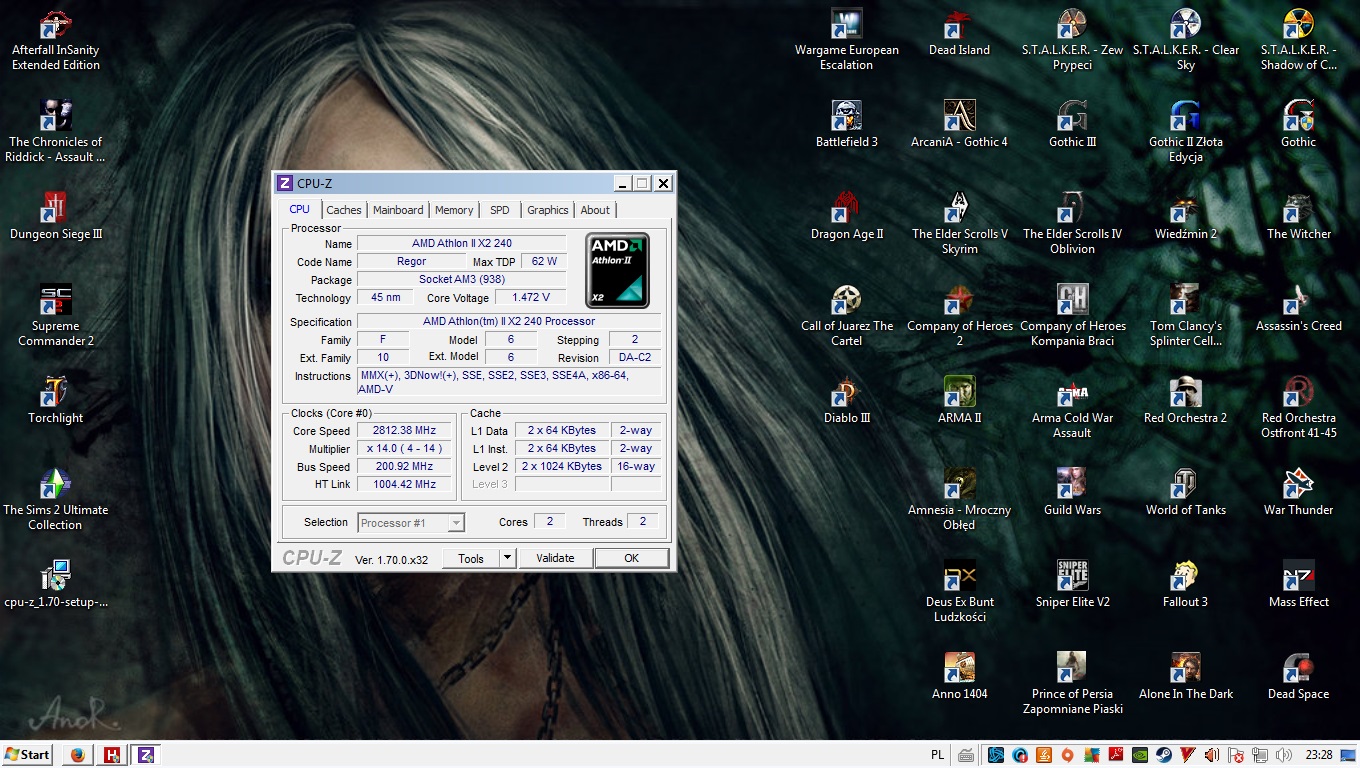Switch to the SPD tab
This screenshot has height=768, width=1360.
(500, 210)
